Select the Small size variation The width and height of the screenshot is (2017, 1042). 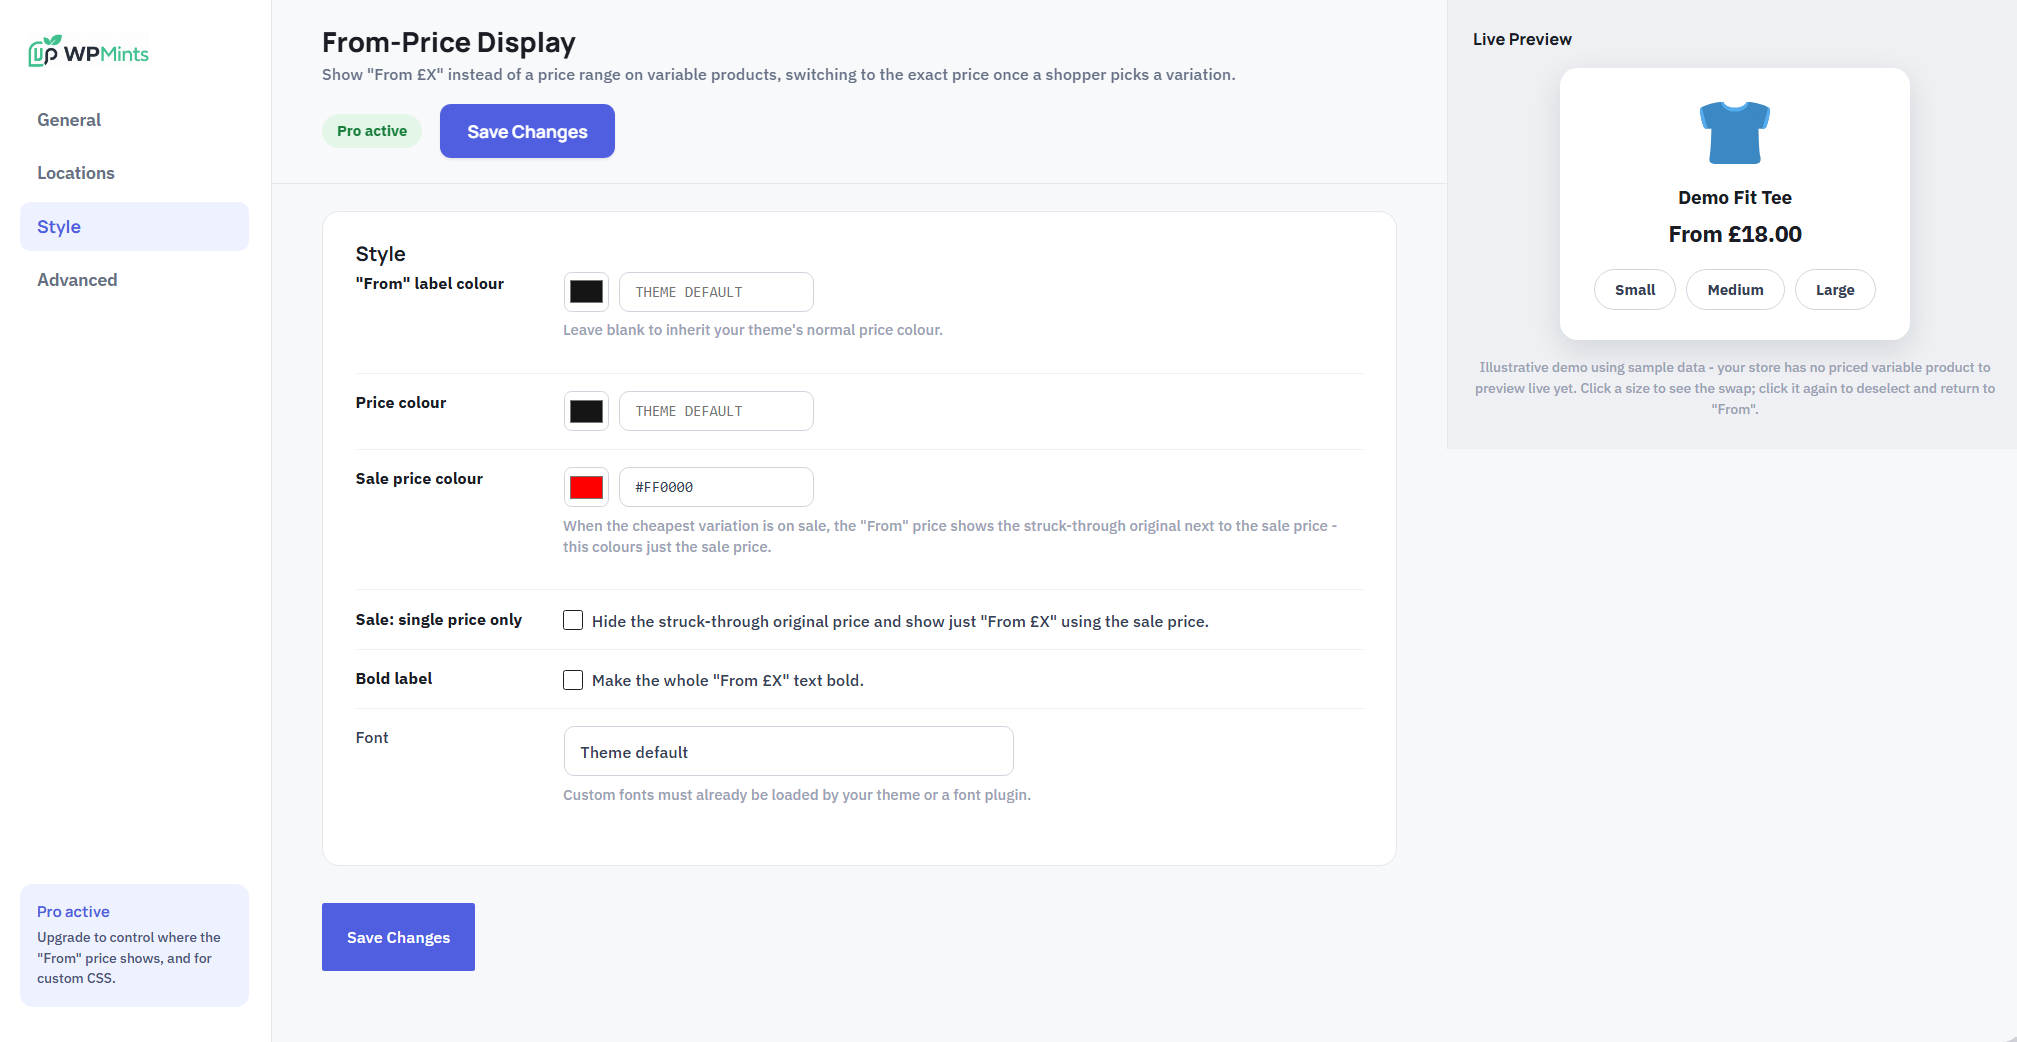[1635, 290]
